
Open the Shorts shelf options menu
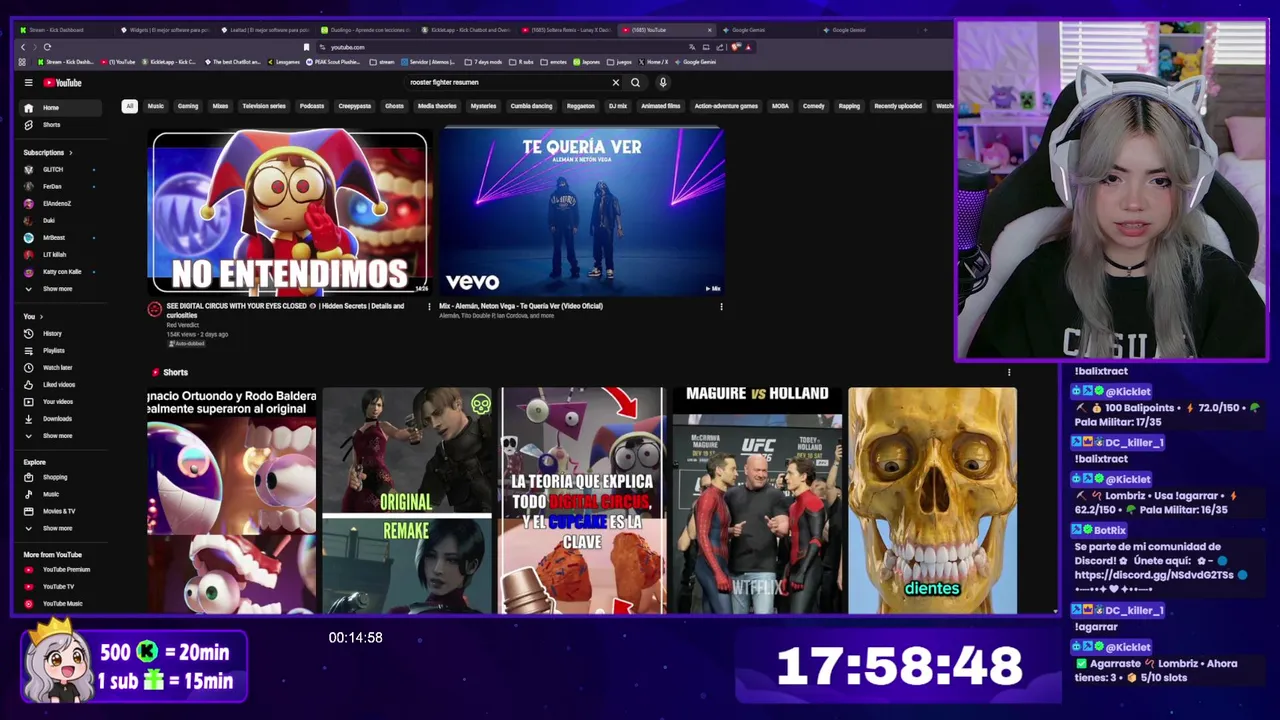coord(1009,372)
